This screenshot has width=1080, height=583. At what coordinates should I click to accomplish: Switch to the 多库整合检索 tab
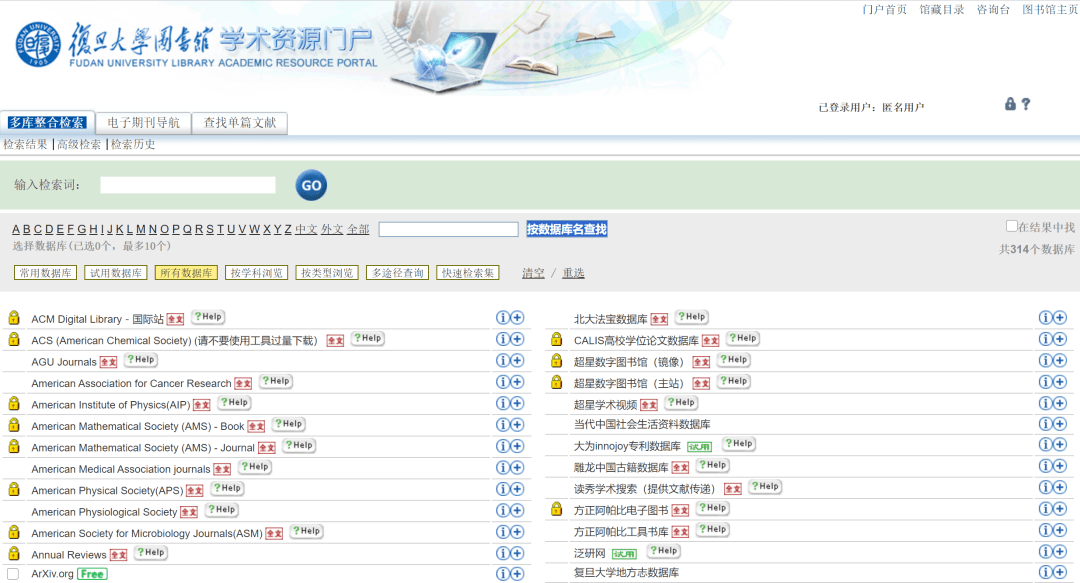tap(47, 123)
